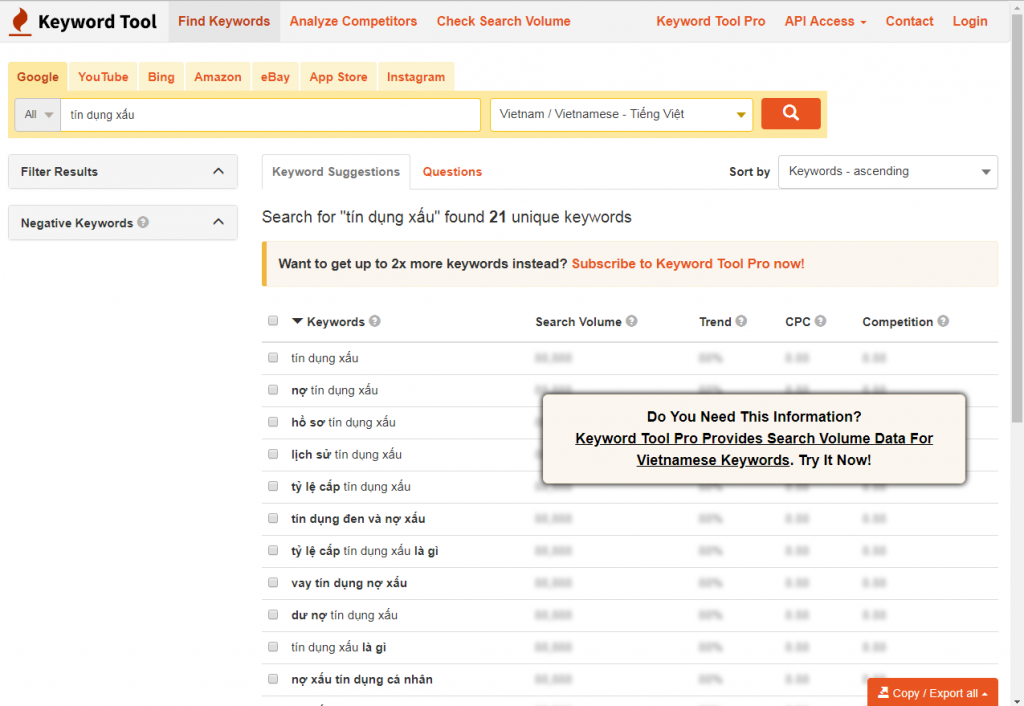Check the box for "tỷ lệ cấp tín dụng xấu"
1024x706 pixels.
(x=273, y=485)
